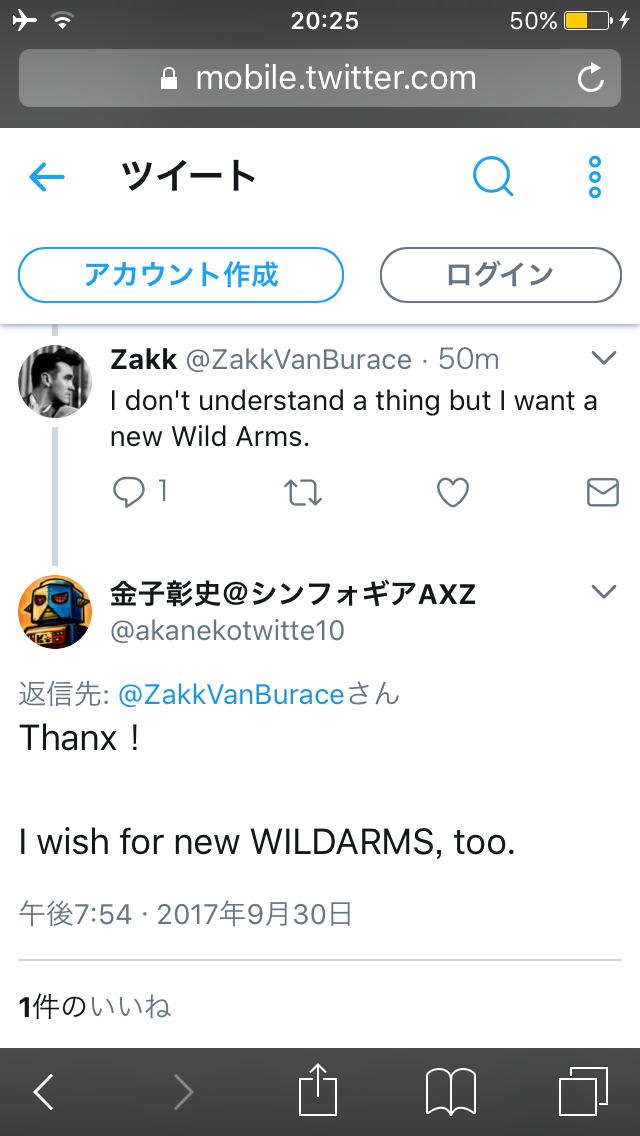Open Safari bookmarks
Viewport: 640px width, 1136px height.
451,1091
